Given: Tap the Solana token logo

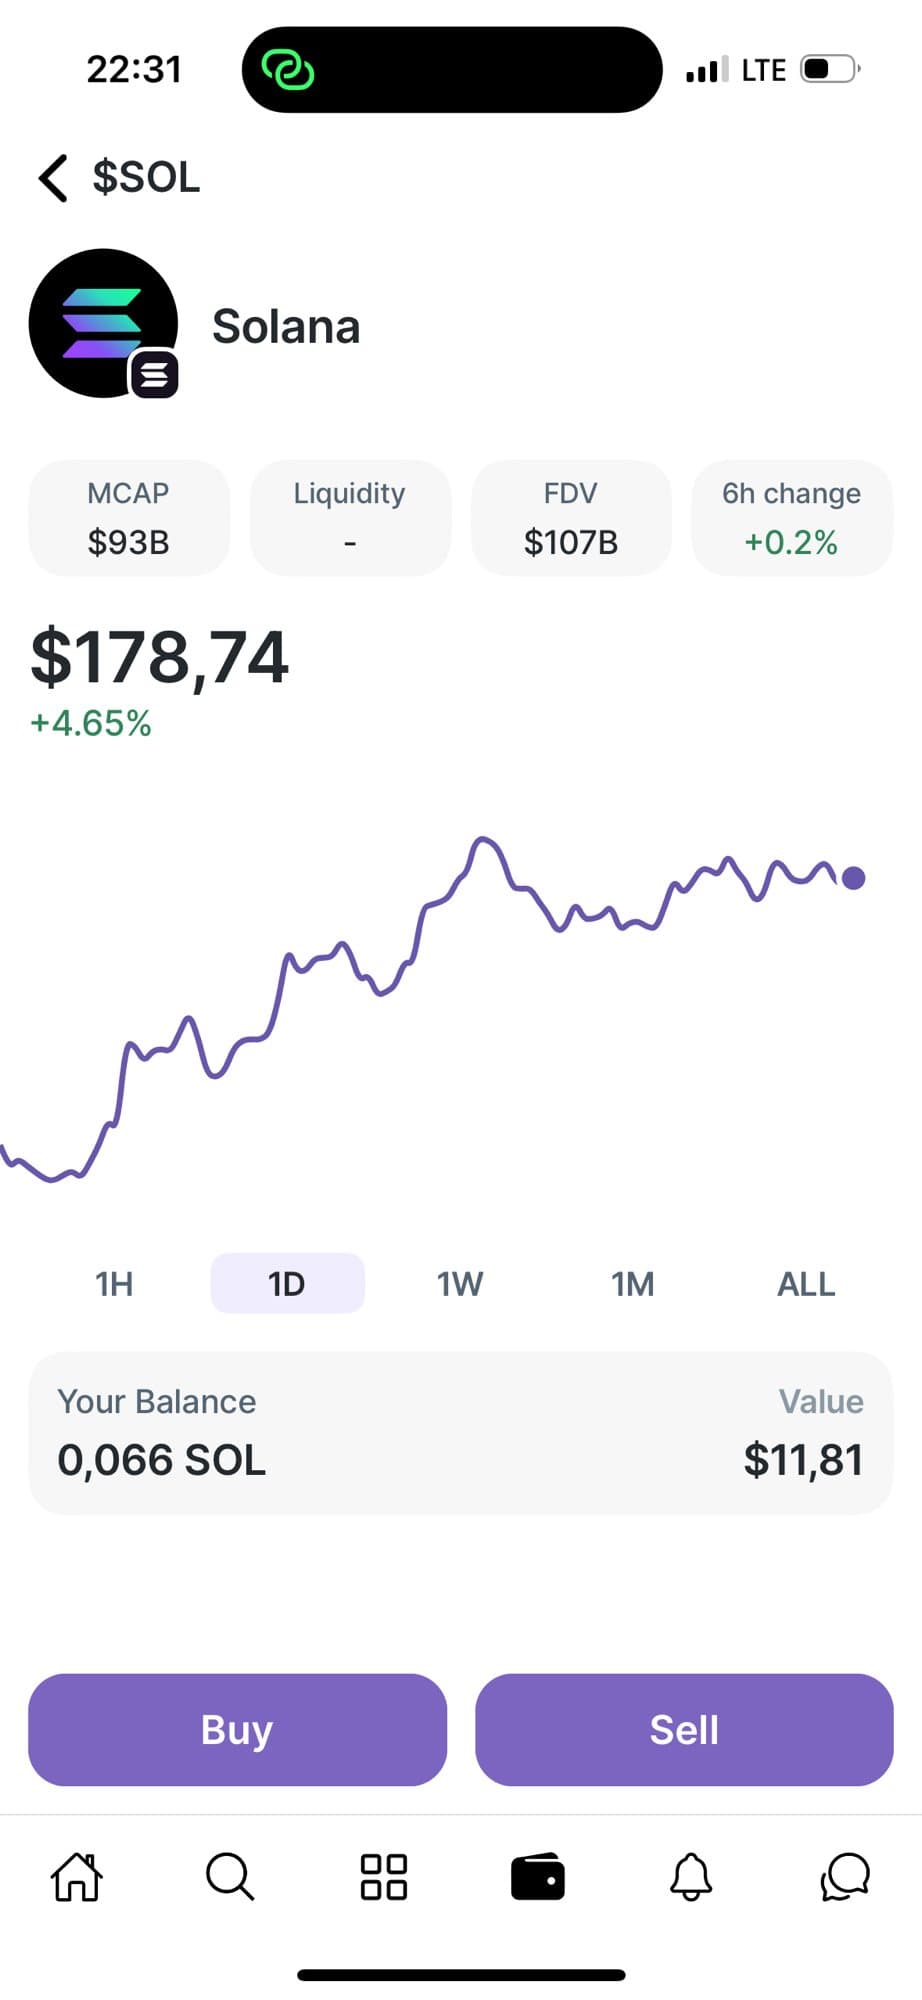Looking at the screenshot, I should [104, 324].
